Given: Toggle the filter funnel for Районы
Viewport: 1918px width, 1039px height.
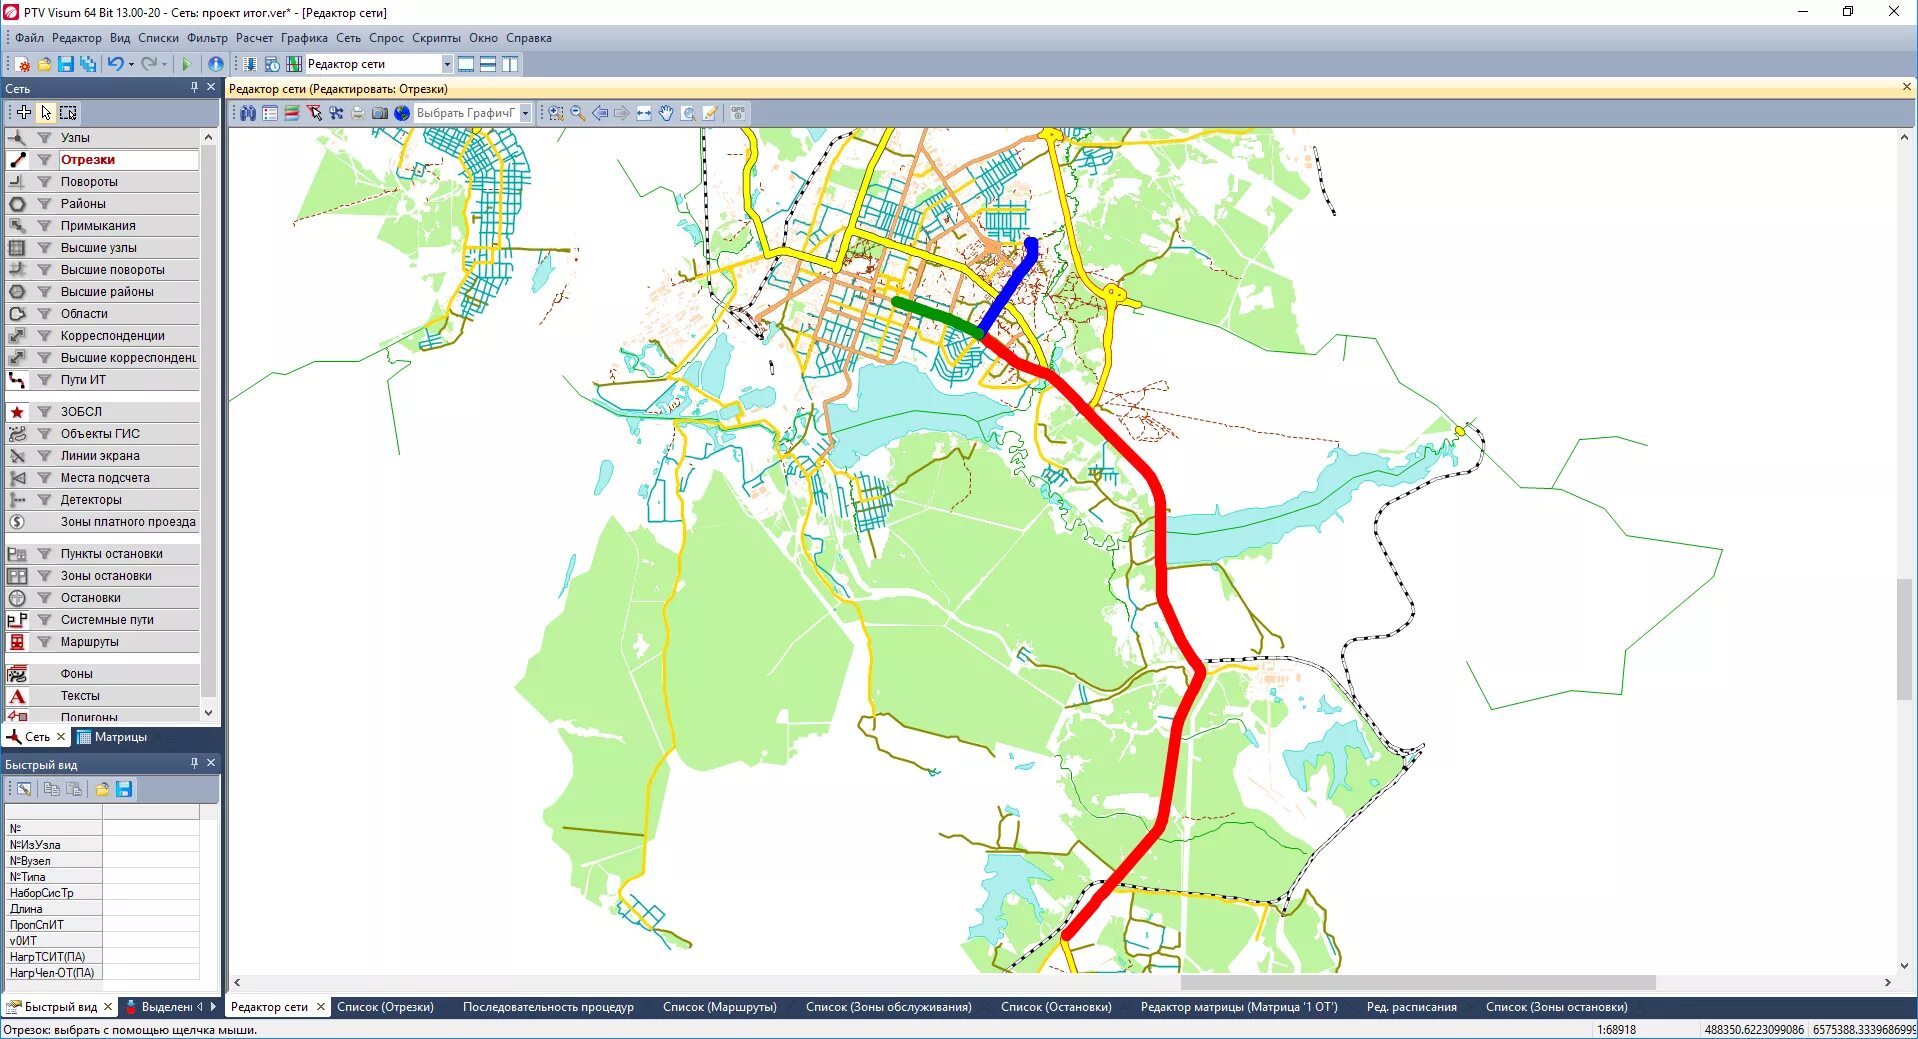Looking at the screenshot, I should tap(44, 204).
